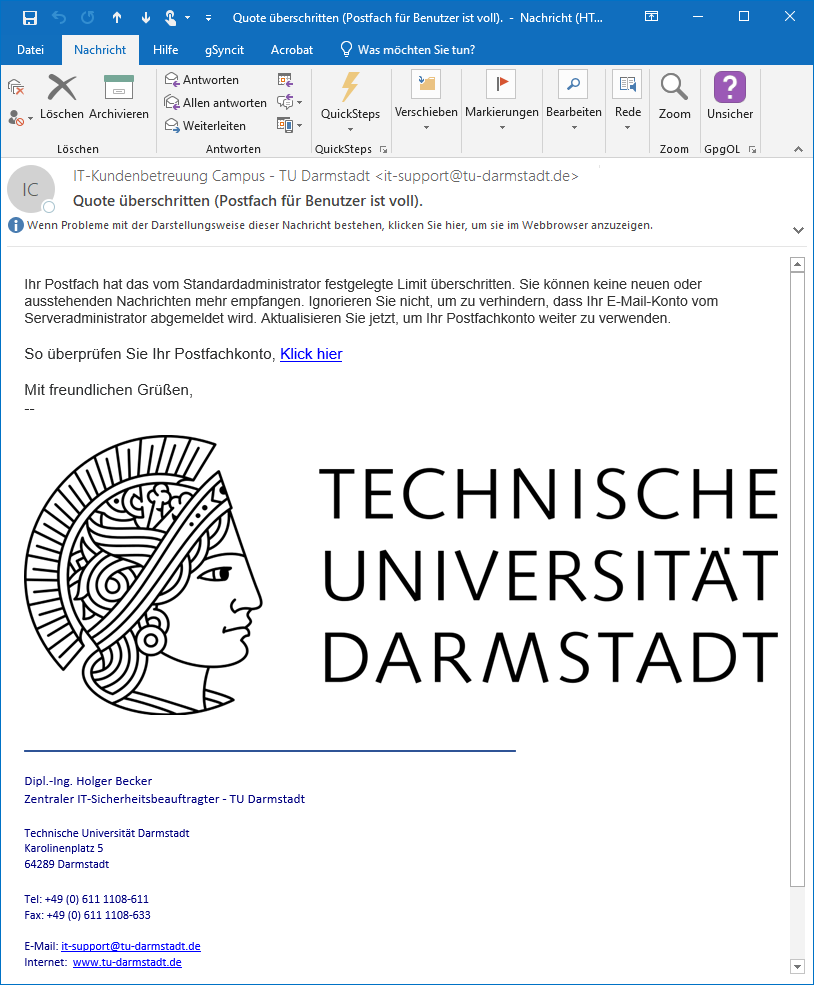Click the address line 'Karolinenplatz 5'
The image size is (814, 985).
[63, 848]
